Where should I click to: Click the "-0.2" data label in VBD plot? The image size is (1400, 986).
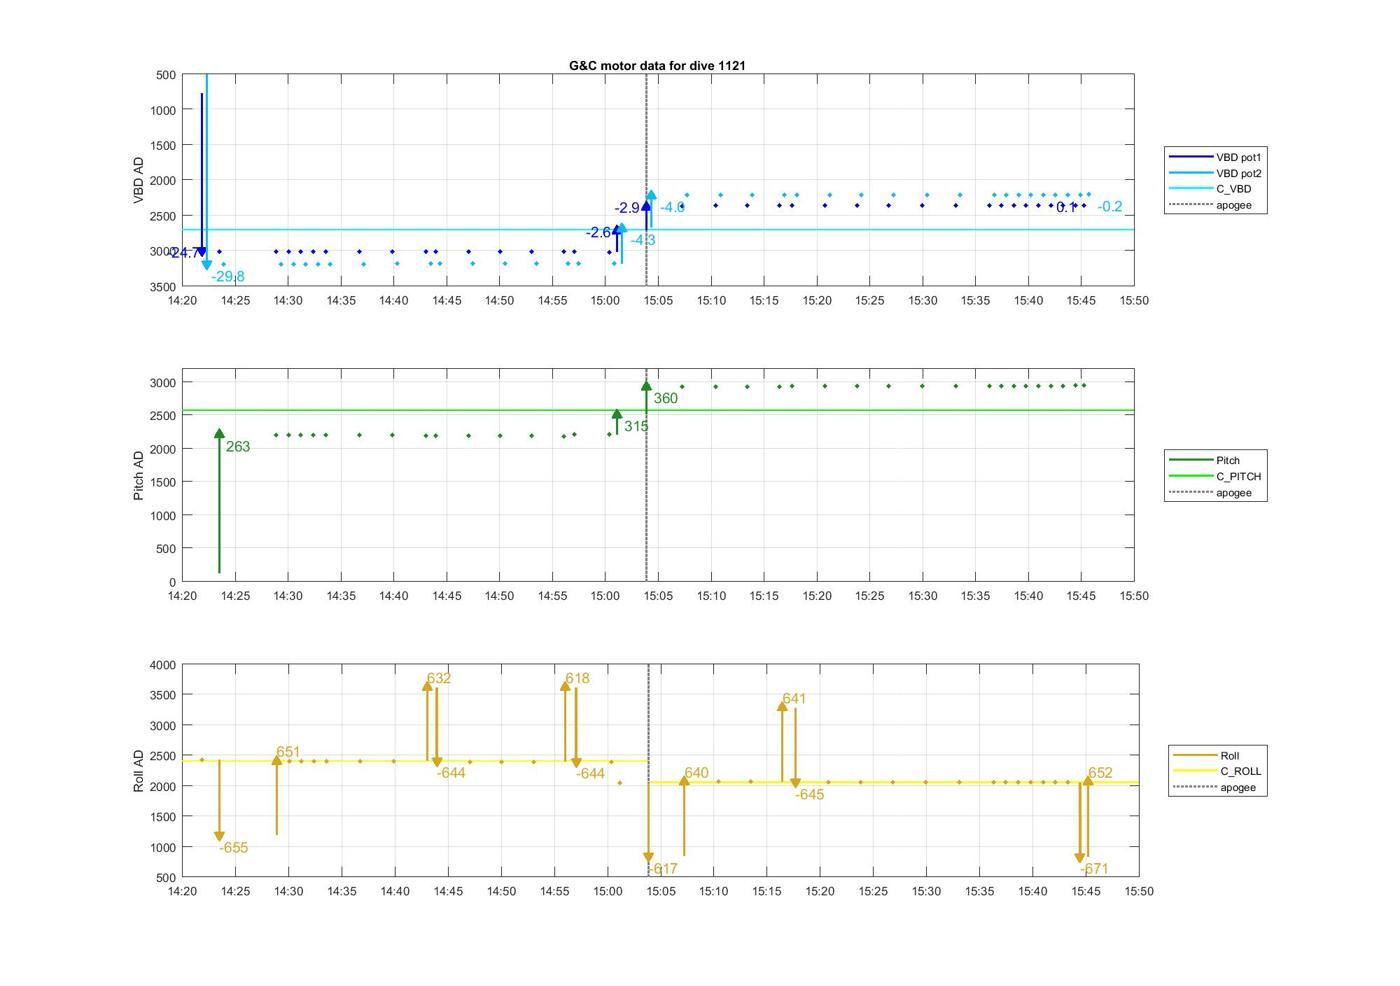[1110, 207]
